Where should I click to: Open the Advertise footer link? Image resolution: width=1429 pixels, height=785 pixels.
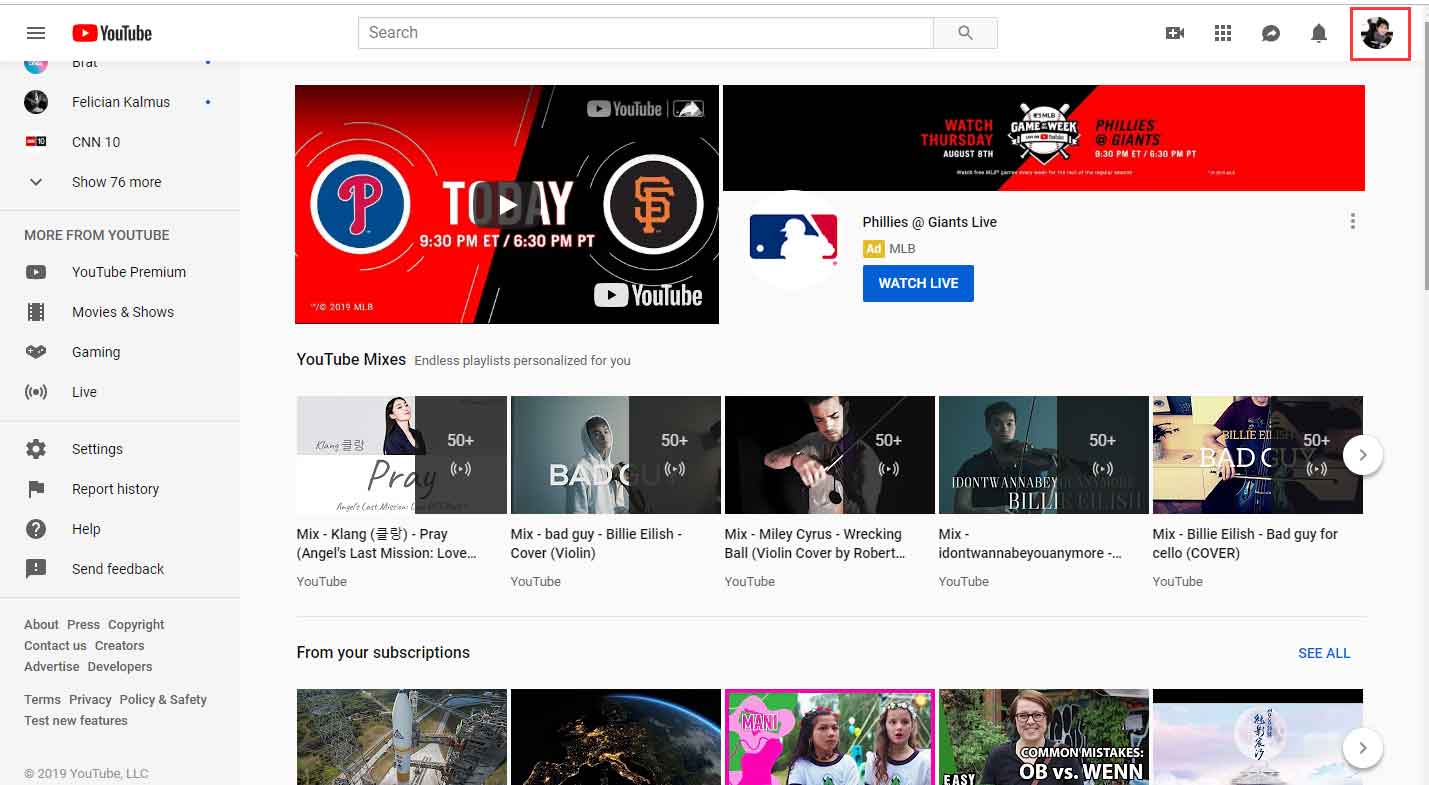pyautogui.click(x=51, y=666)
